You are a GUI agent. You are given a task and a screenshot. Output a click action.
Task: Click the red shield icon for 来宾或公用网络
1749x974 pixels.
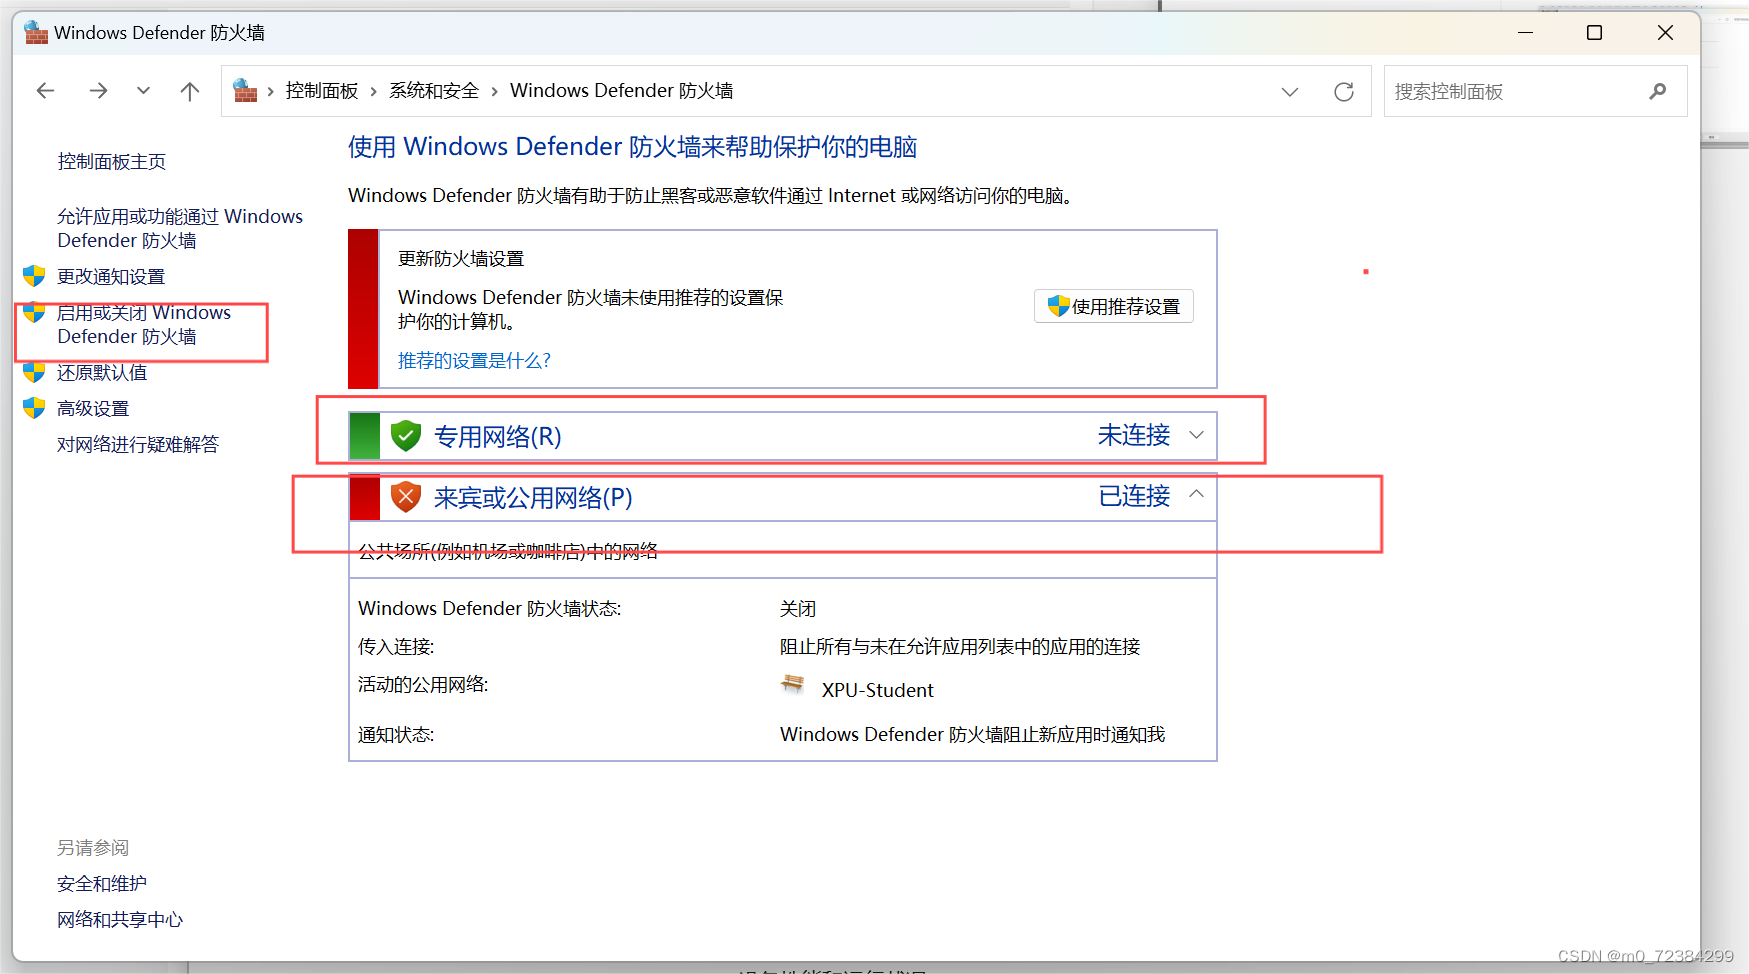coord(406,497)
